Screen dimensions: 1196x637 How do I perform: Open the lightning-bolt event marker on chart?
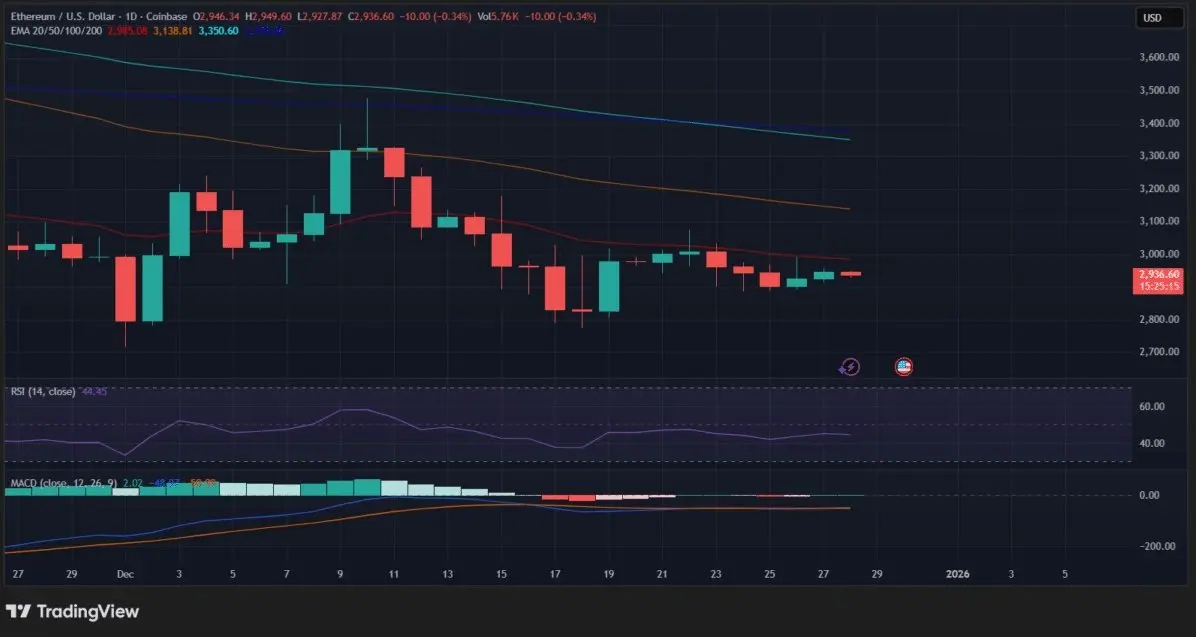849,367
